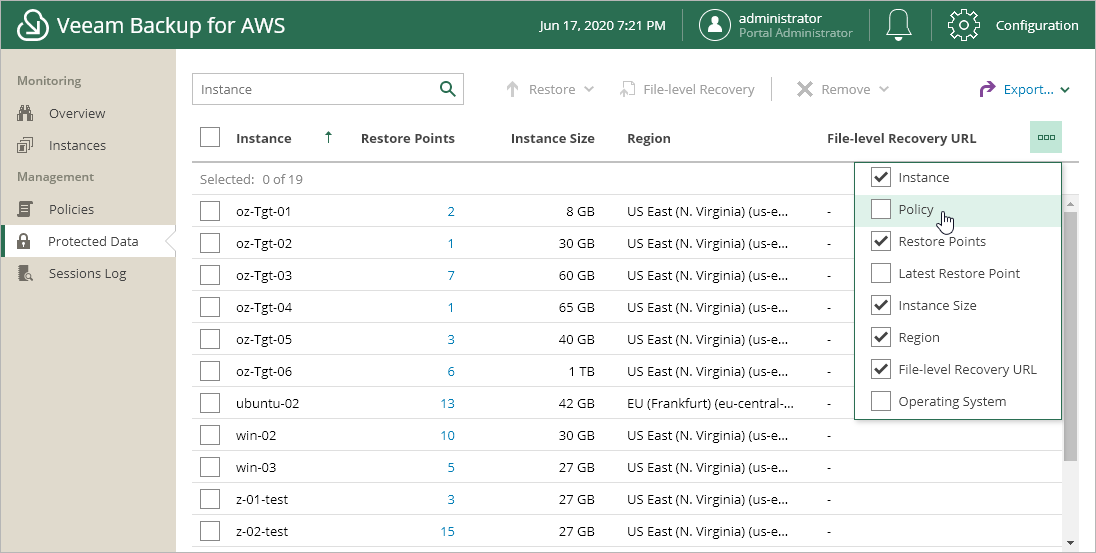
Task: Click the Configuration gear icon
Action: 964,25
